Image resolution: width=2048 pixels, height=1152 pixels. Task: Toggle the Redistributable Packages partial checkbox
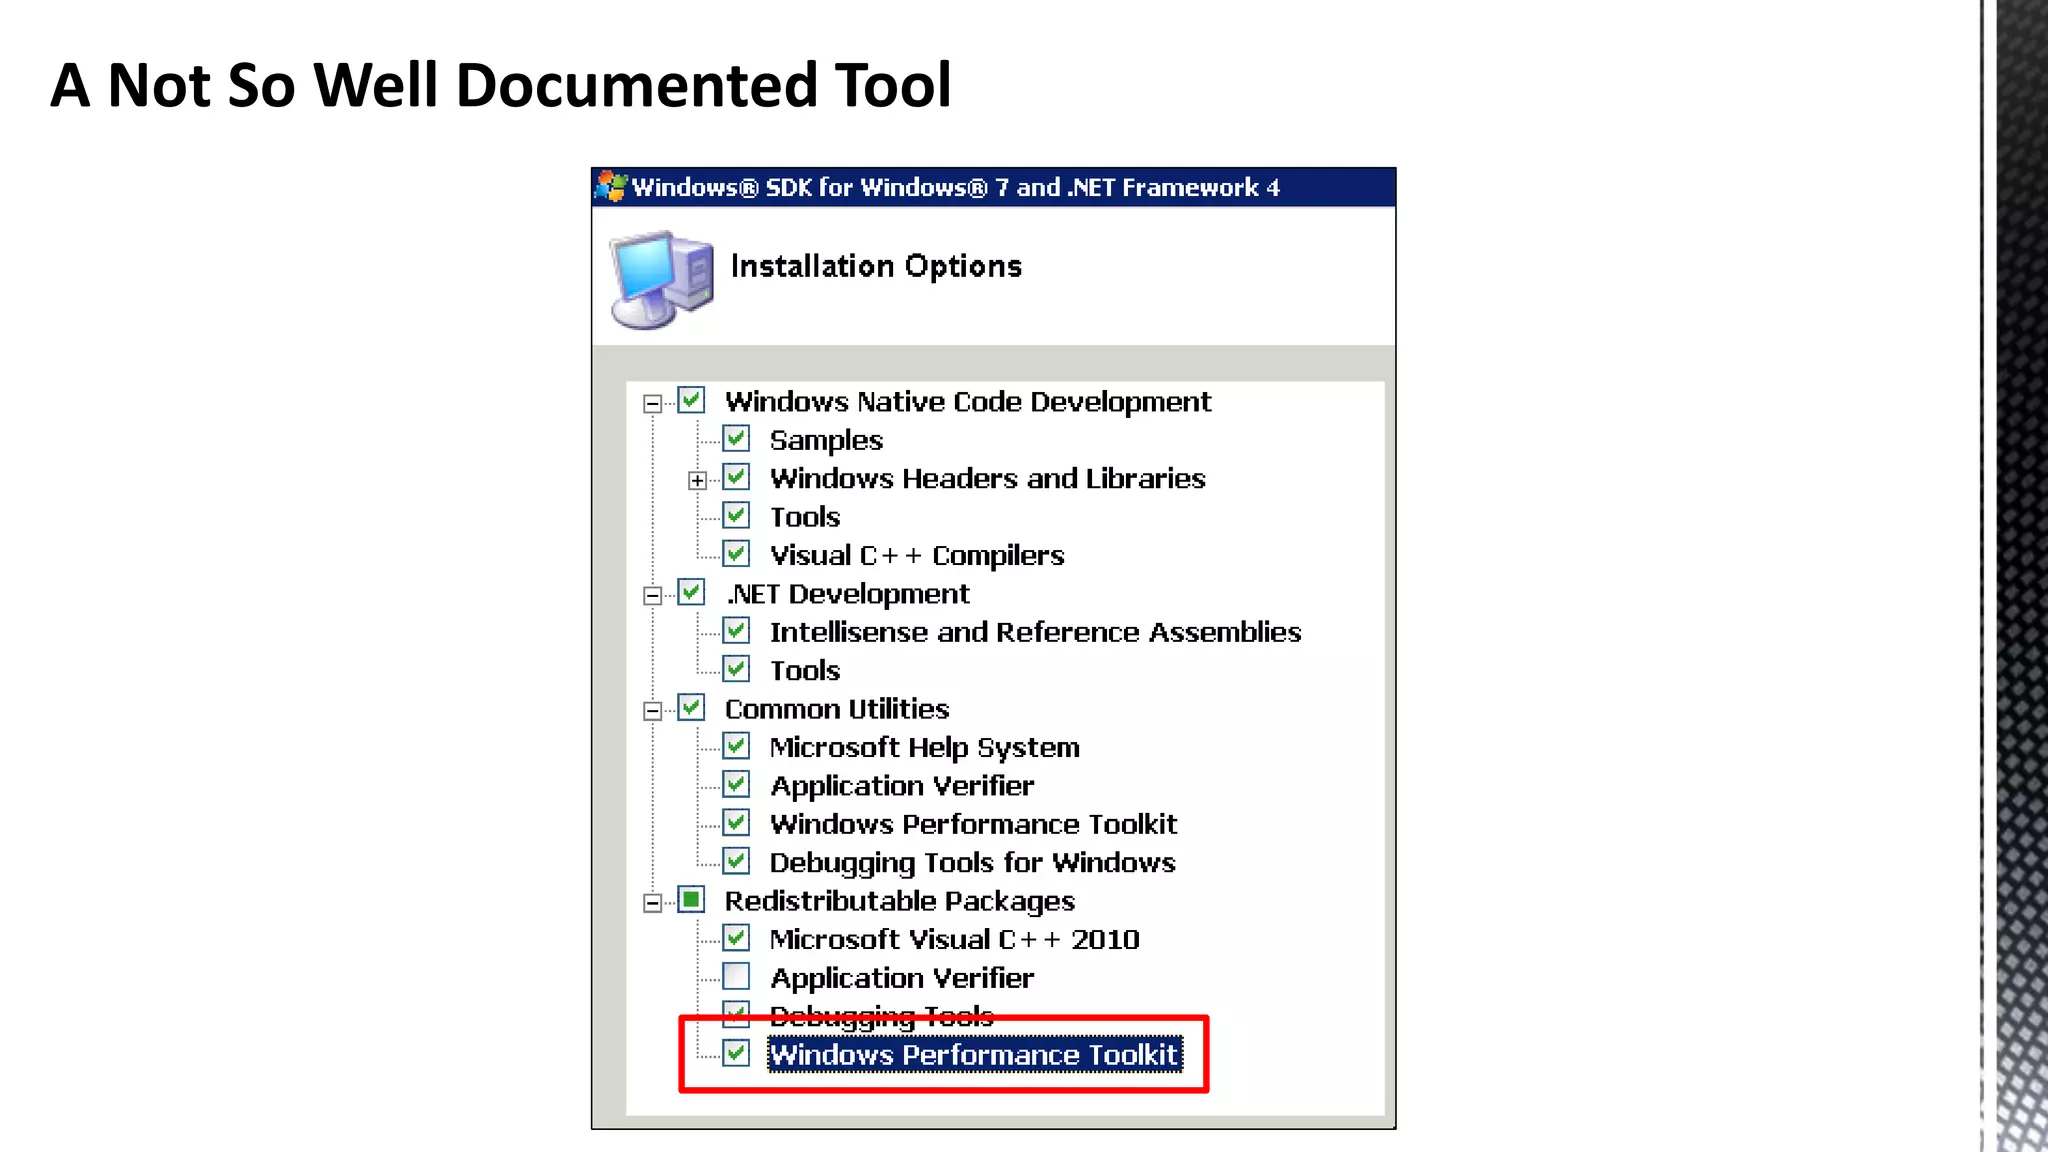pyautogui.click(x=691, y=900)
